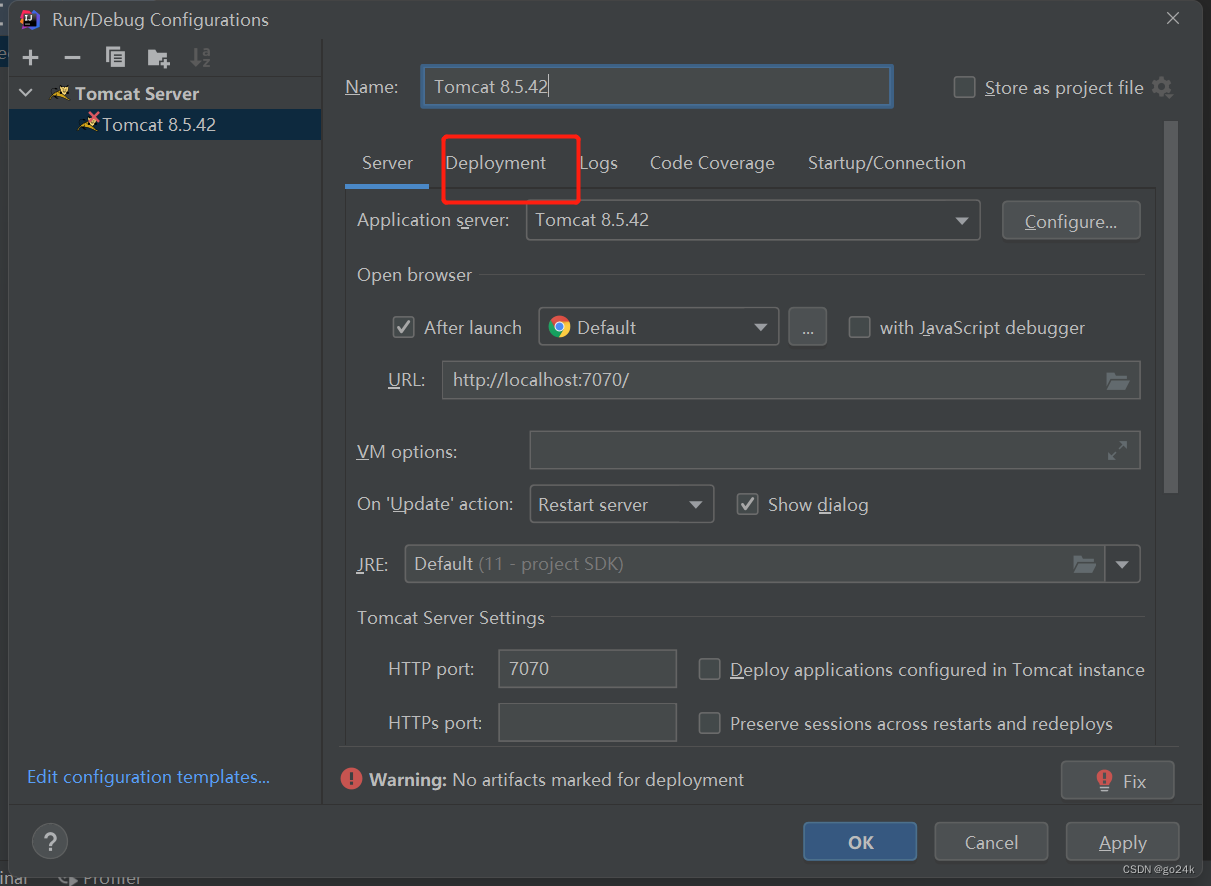Click the folder icon in URL field
The image size is (1211, 886).
[x=1117, y=380]
